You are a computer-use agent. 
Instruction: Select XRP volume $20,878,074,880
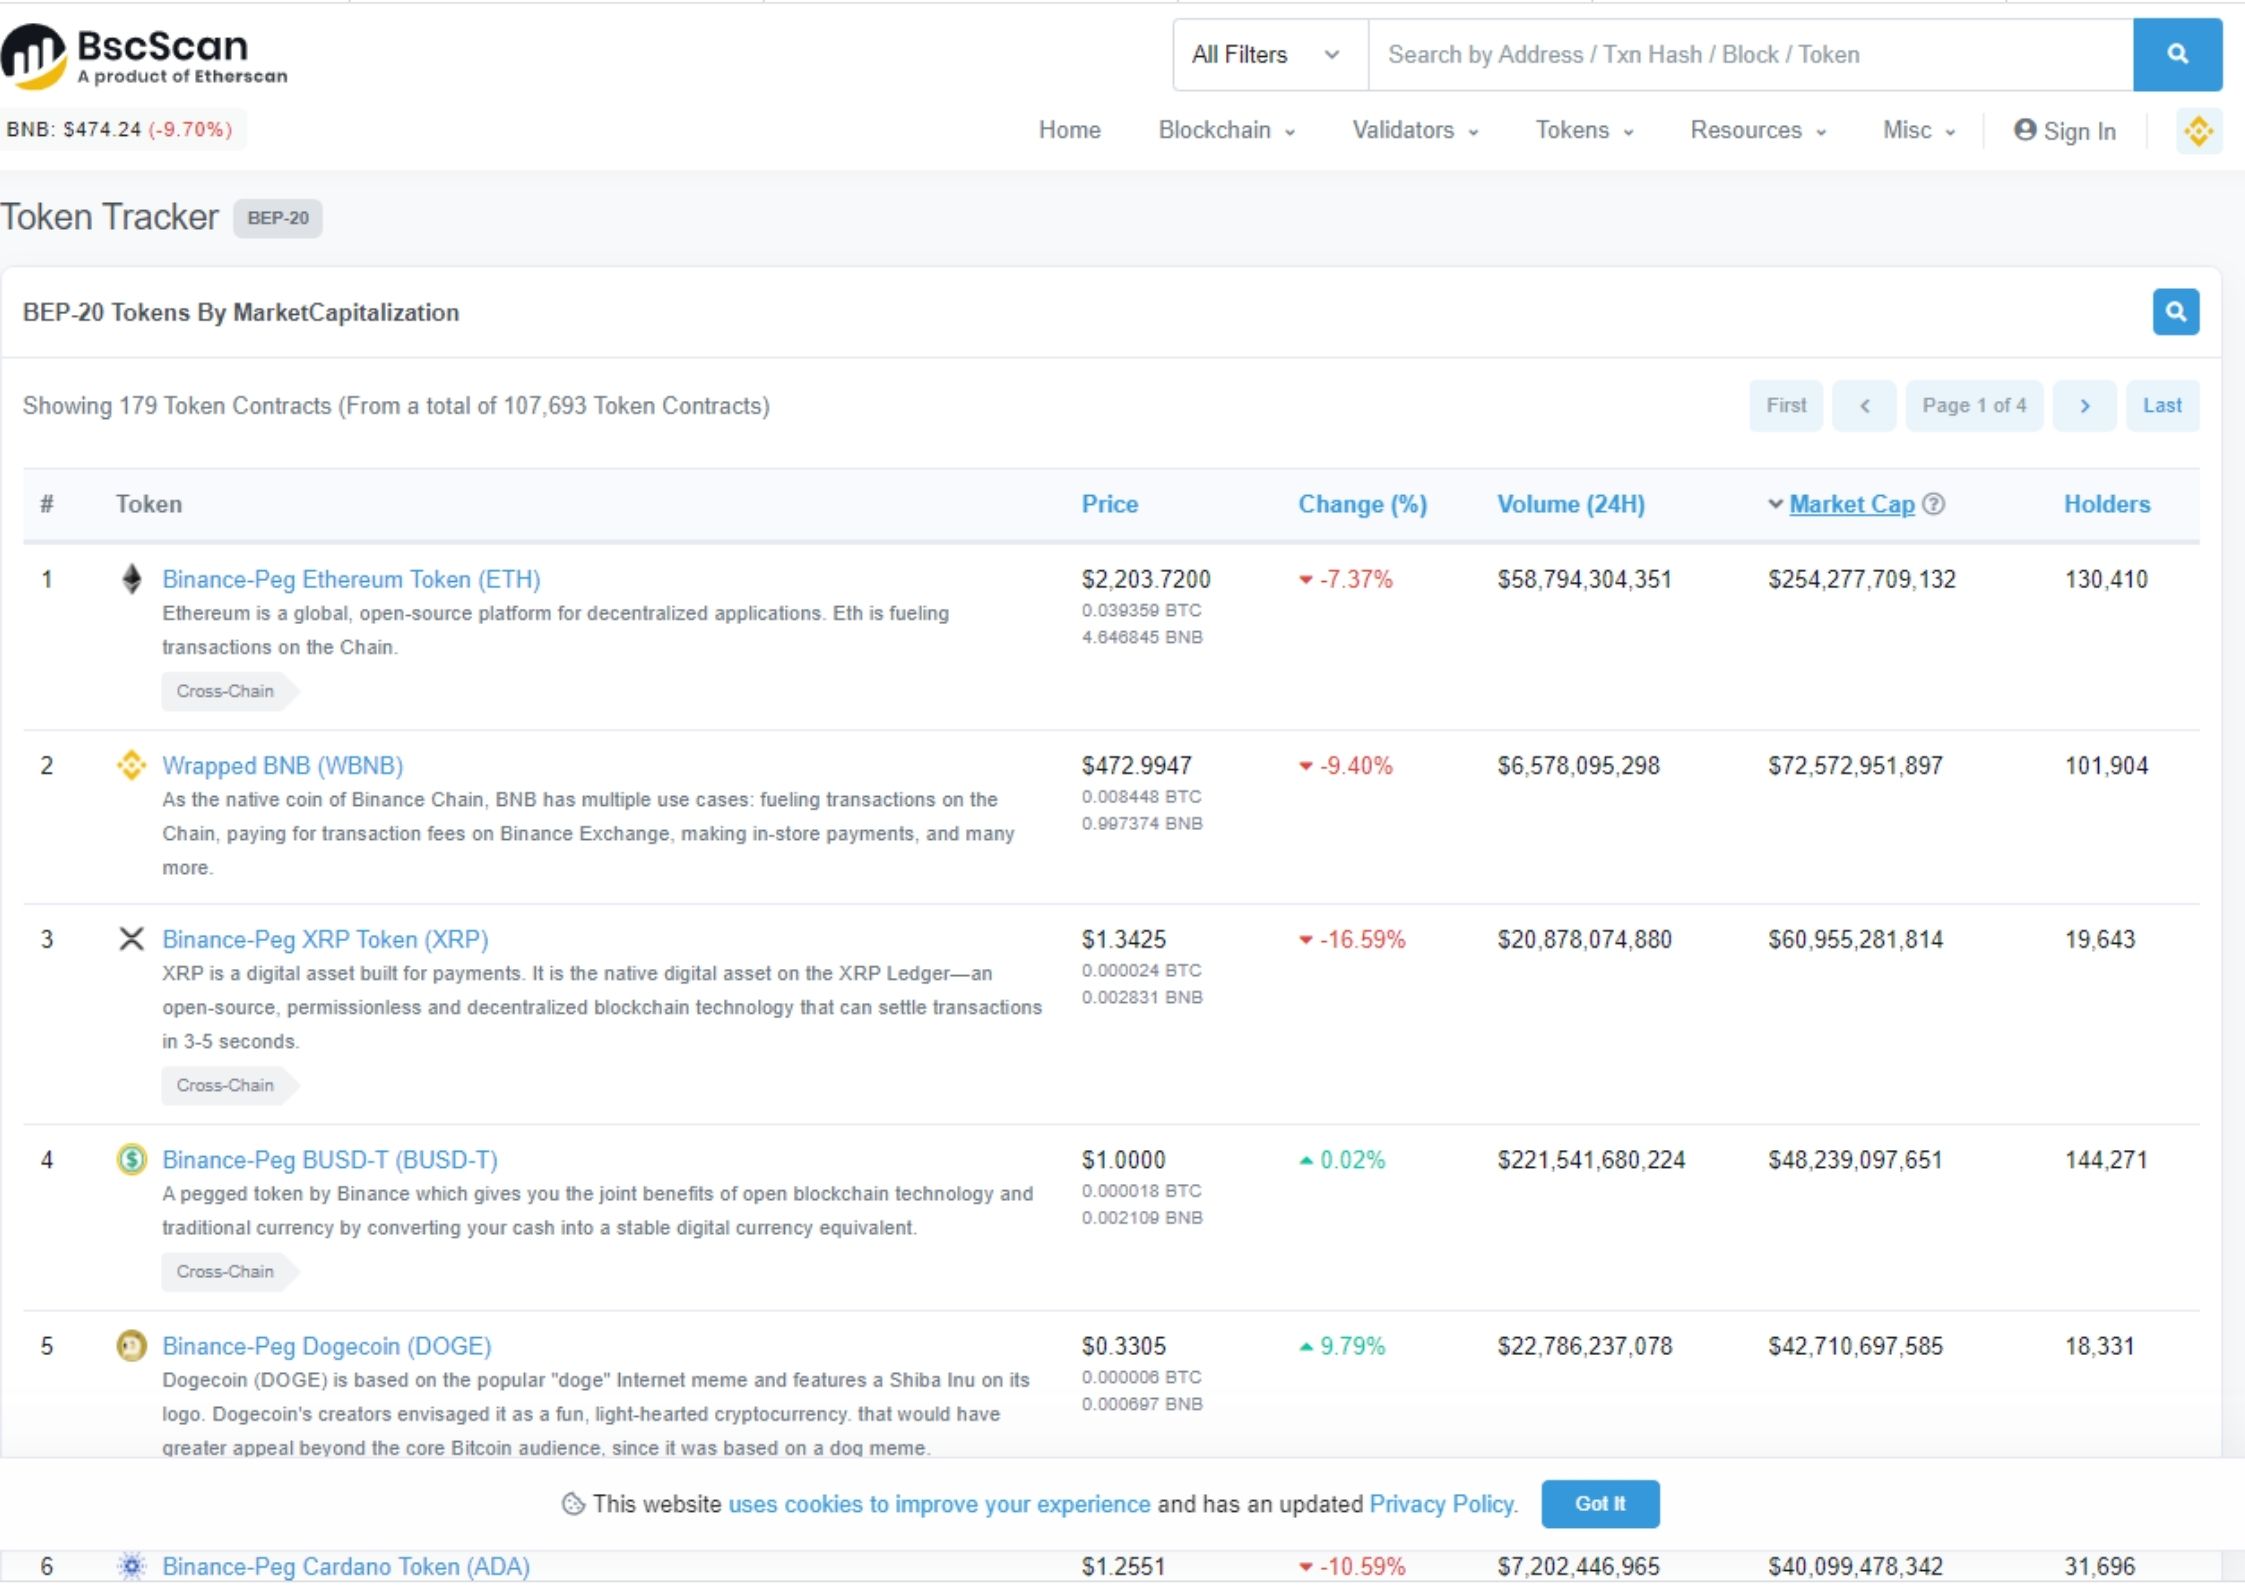[1584, 939]
